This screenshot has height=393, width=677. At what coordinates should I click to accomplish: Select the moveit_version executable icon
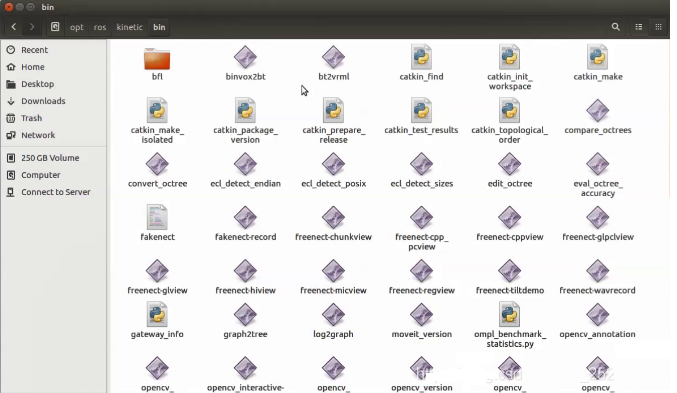click(421, 315)
